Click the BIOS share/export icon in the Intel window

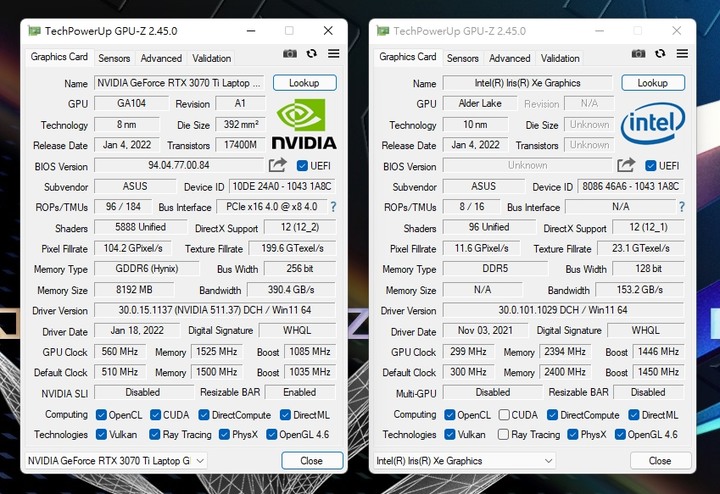626,165
